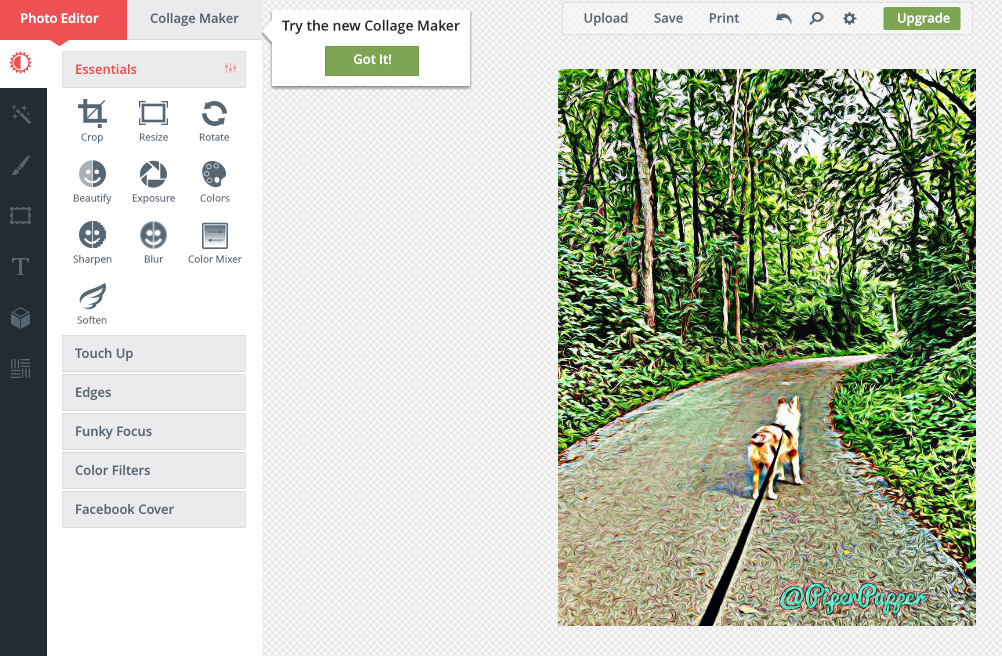Choose the Rotate tool

coord(214,120)
